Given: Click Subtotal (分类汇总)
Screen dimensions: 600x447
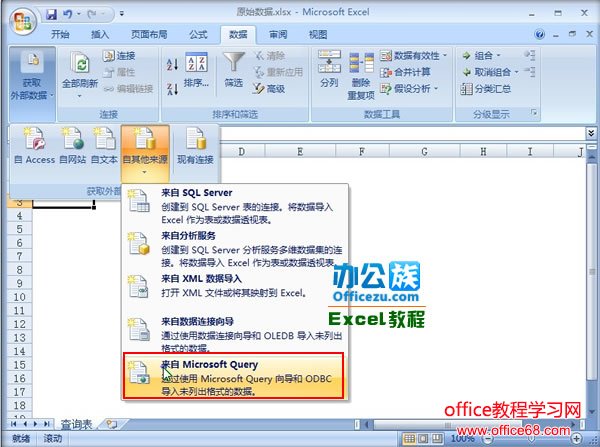Looking at the screenshot, I should click(x=486, y=89).
